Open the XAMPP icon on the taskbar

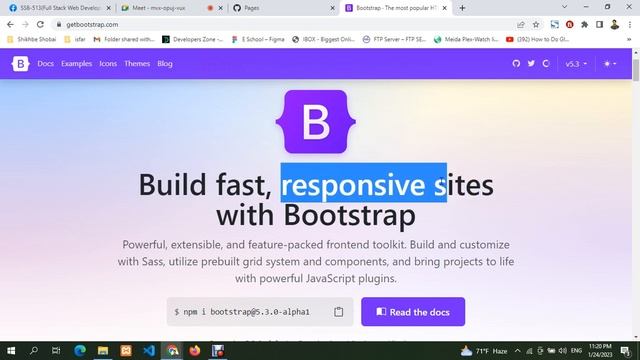[x=126, y=351]
